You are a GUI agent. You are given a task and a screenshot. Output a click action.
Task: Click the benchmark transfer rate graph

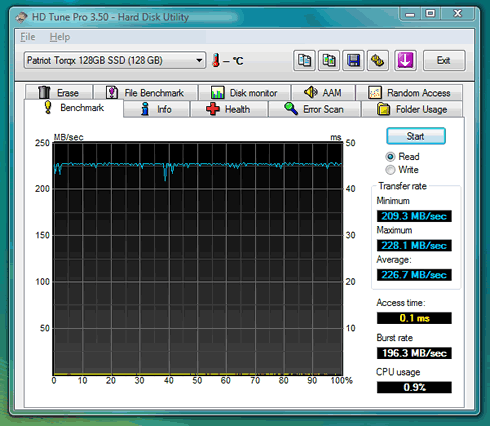coord(198,259)
